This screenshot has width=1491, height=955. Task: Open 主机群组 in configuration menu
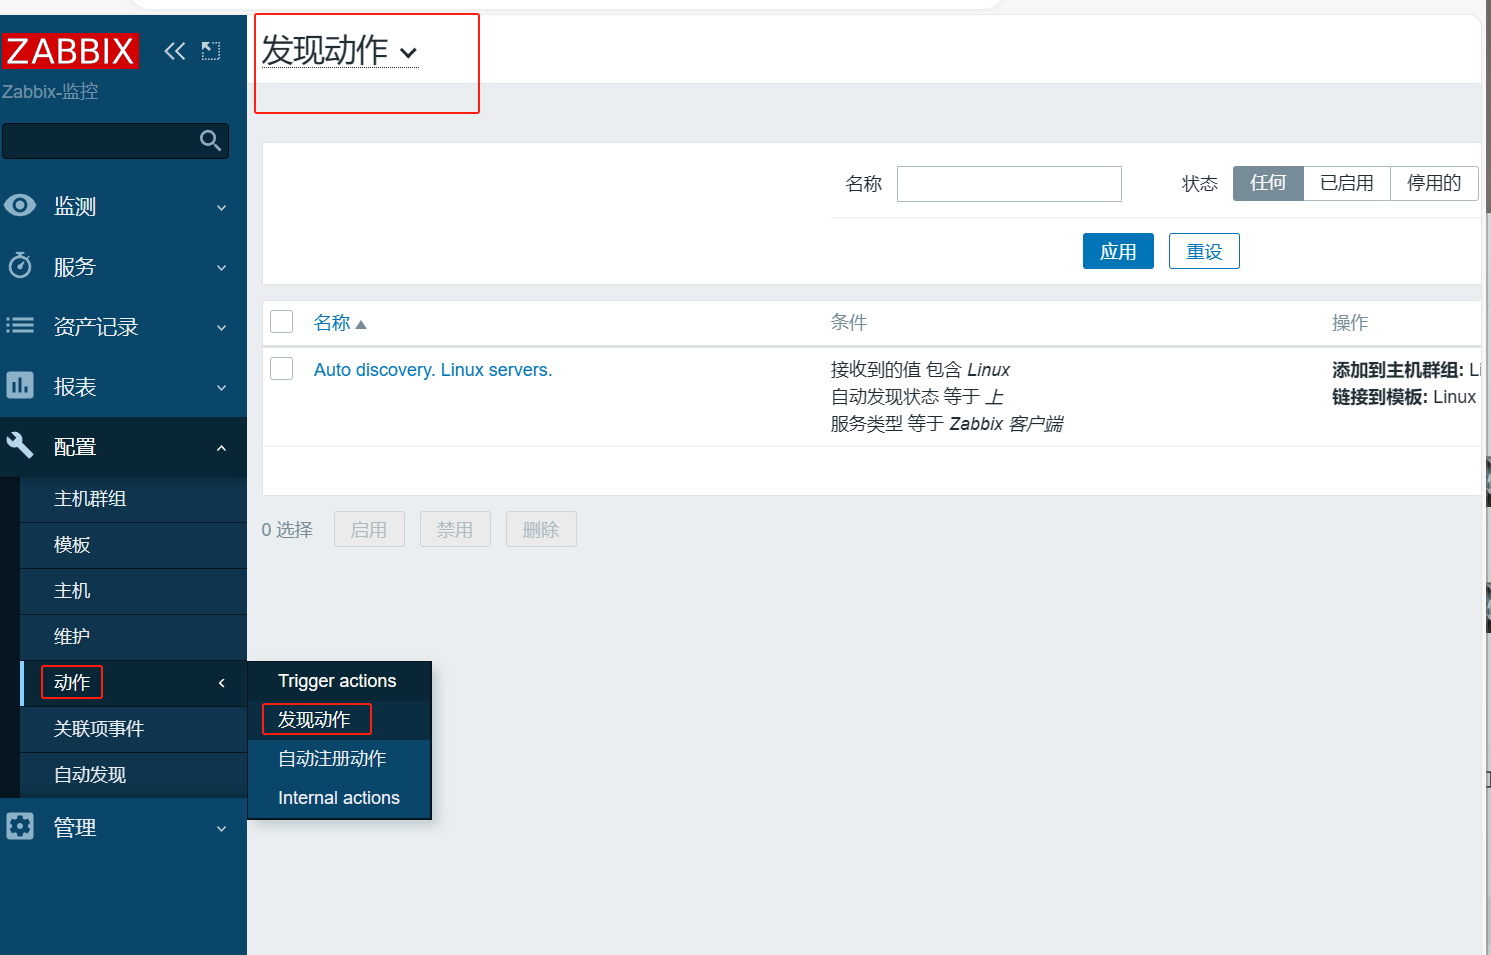click(133, 499)
